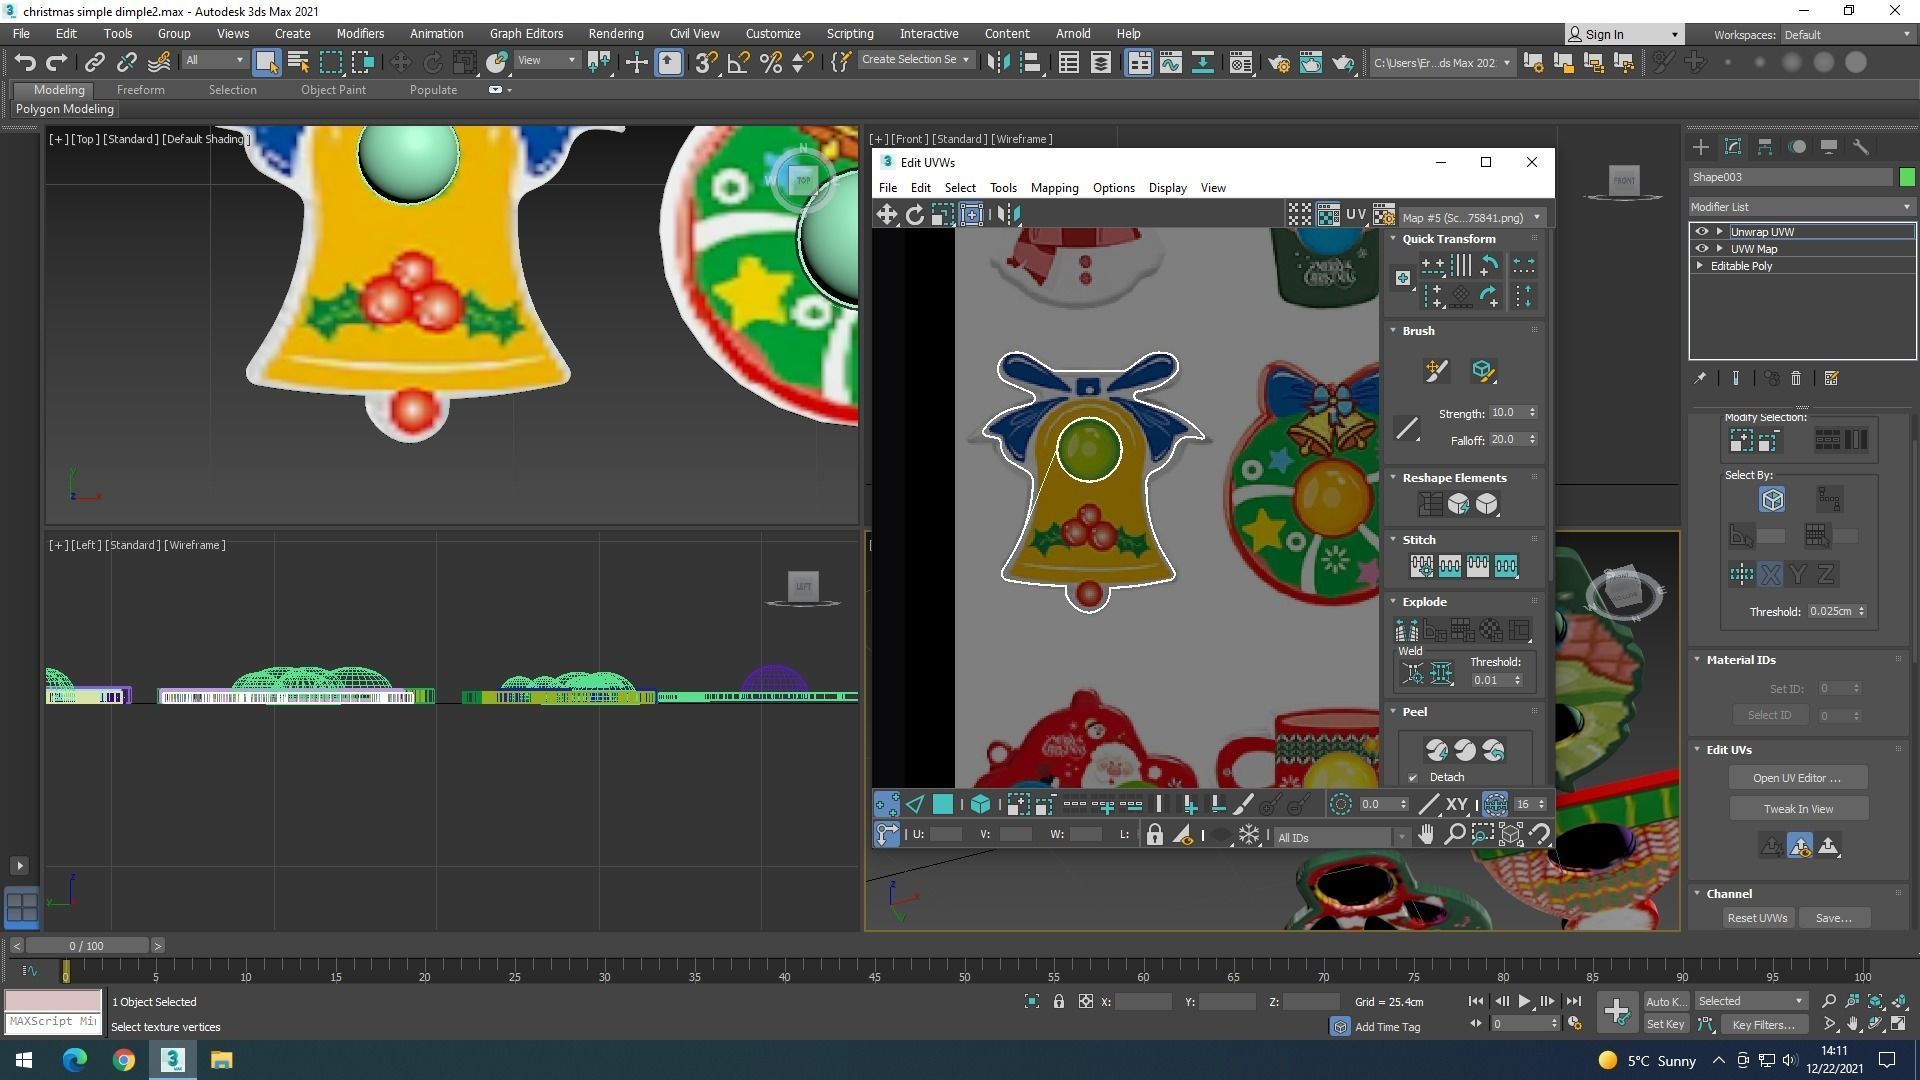Click the Mirror tool icon in main toolbar
1920x1080 pixels.
click(998, 62)
